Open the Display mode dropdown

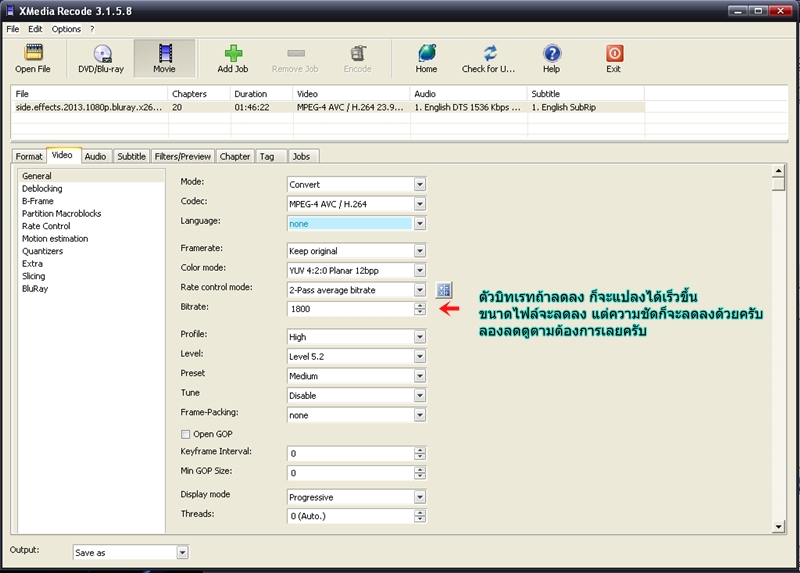[420, 497]
